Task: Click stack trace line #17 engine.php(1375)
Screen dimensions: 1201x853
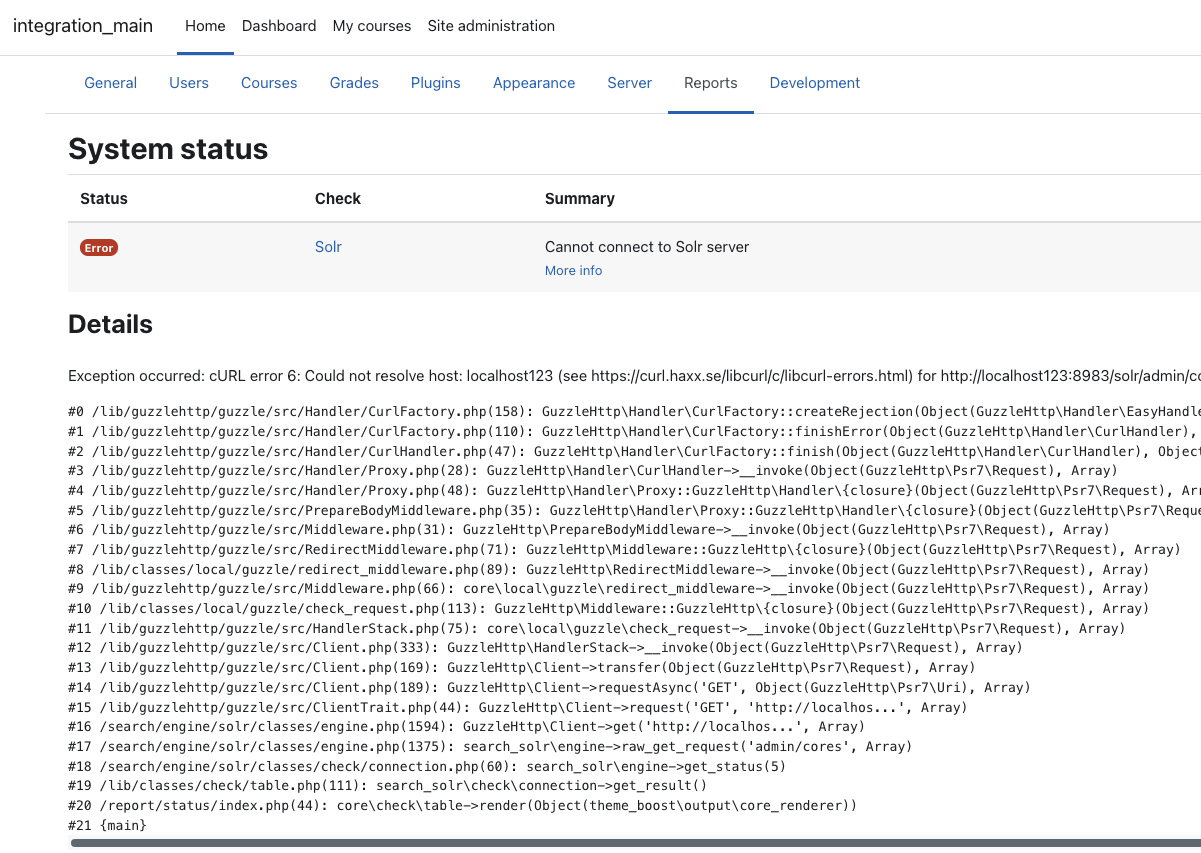Action: click(490, 746)
